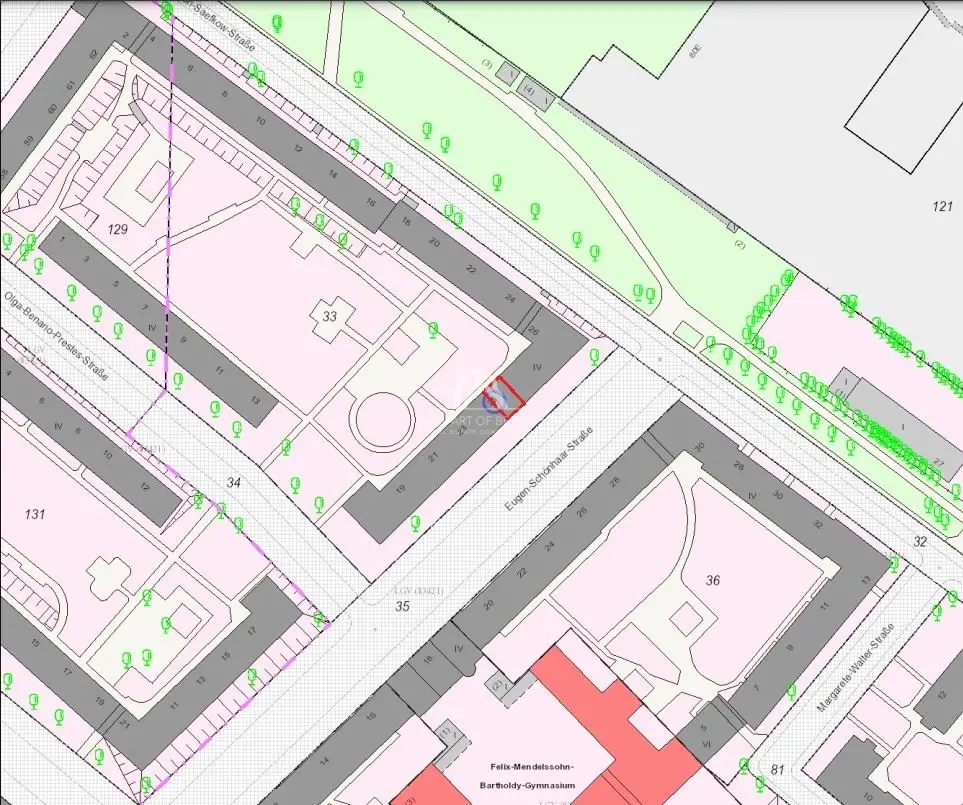963x805 pixels.
Task: Click the red outlined highlighted parcel marker
Action: click(504, 396)
